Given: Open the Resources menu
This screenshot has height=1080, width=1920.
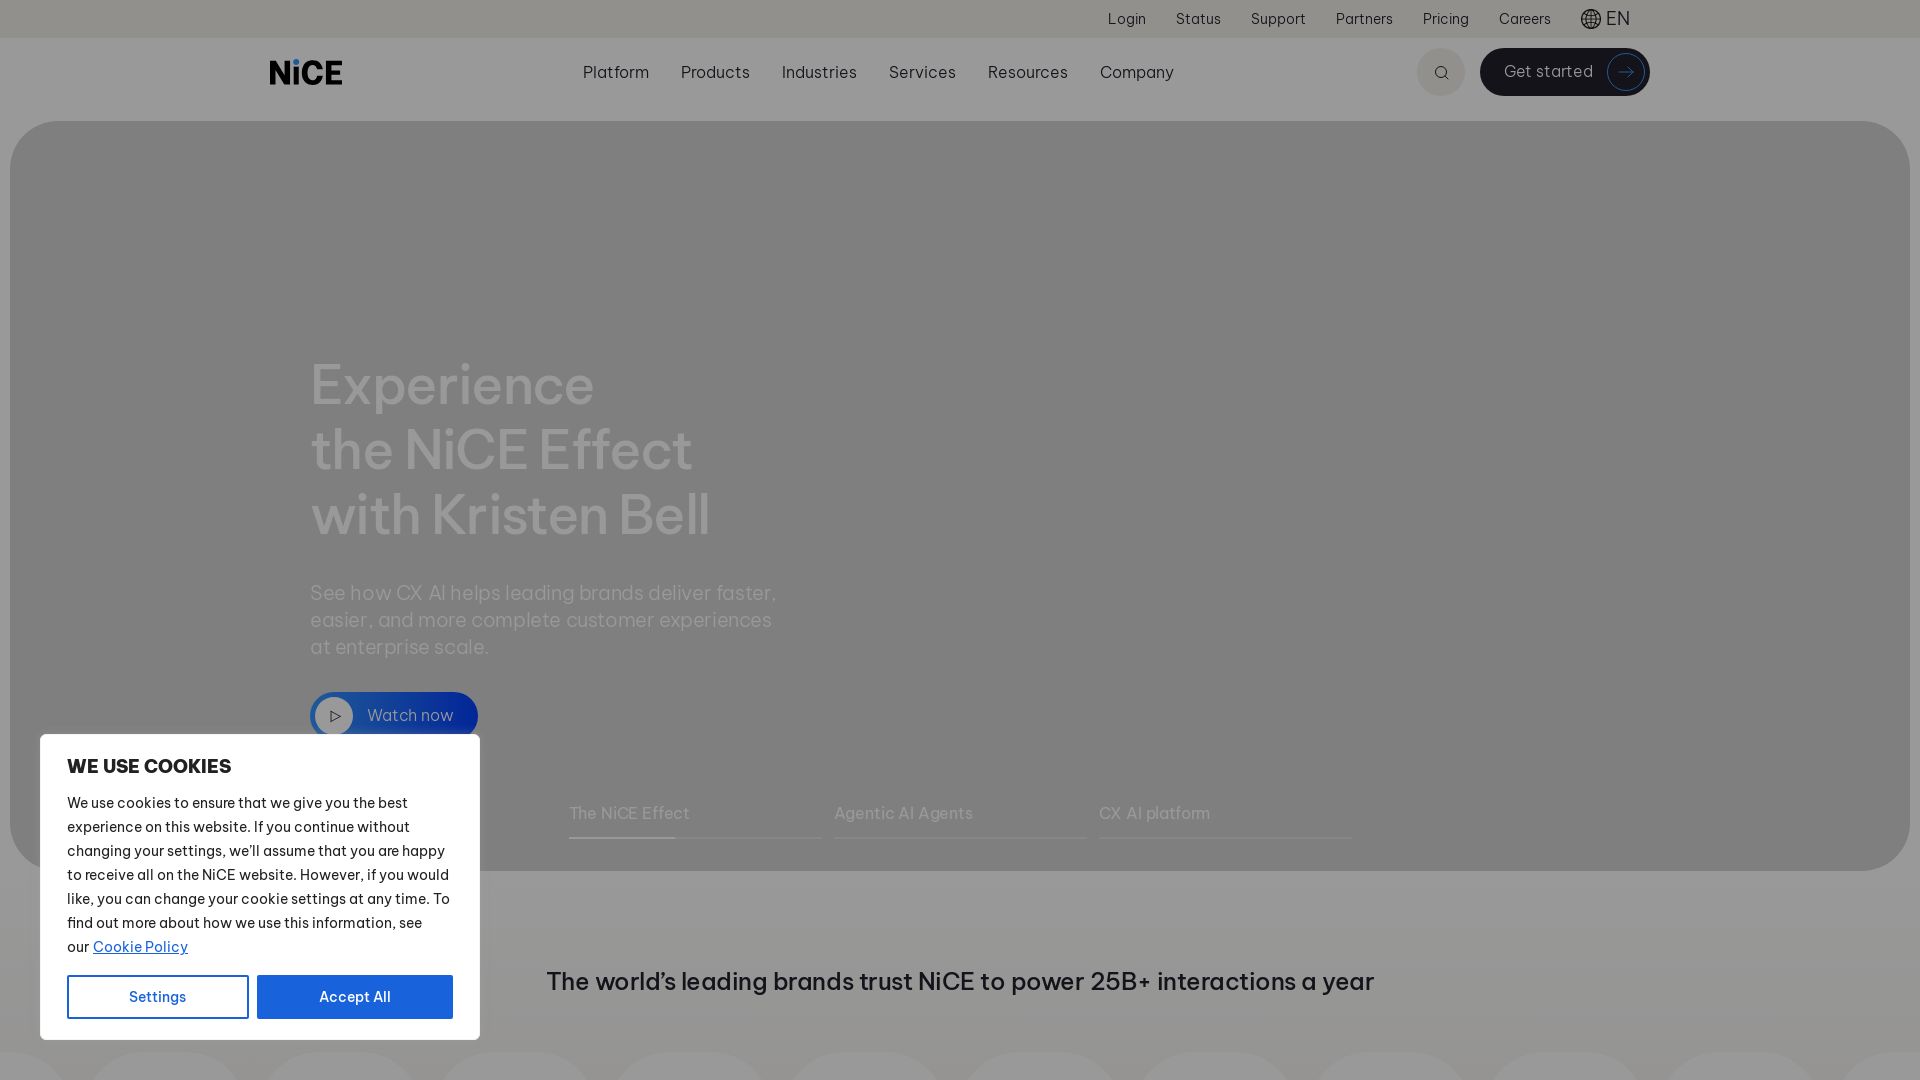Looking at the screenshot, I should (x=1028, y=72).
